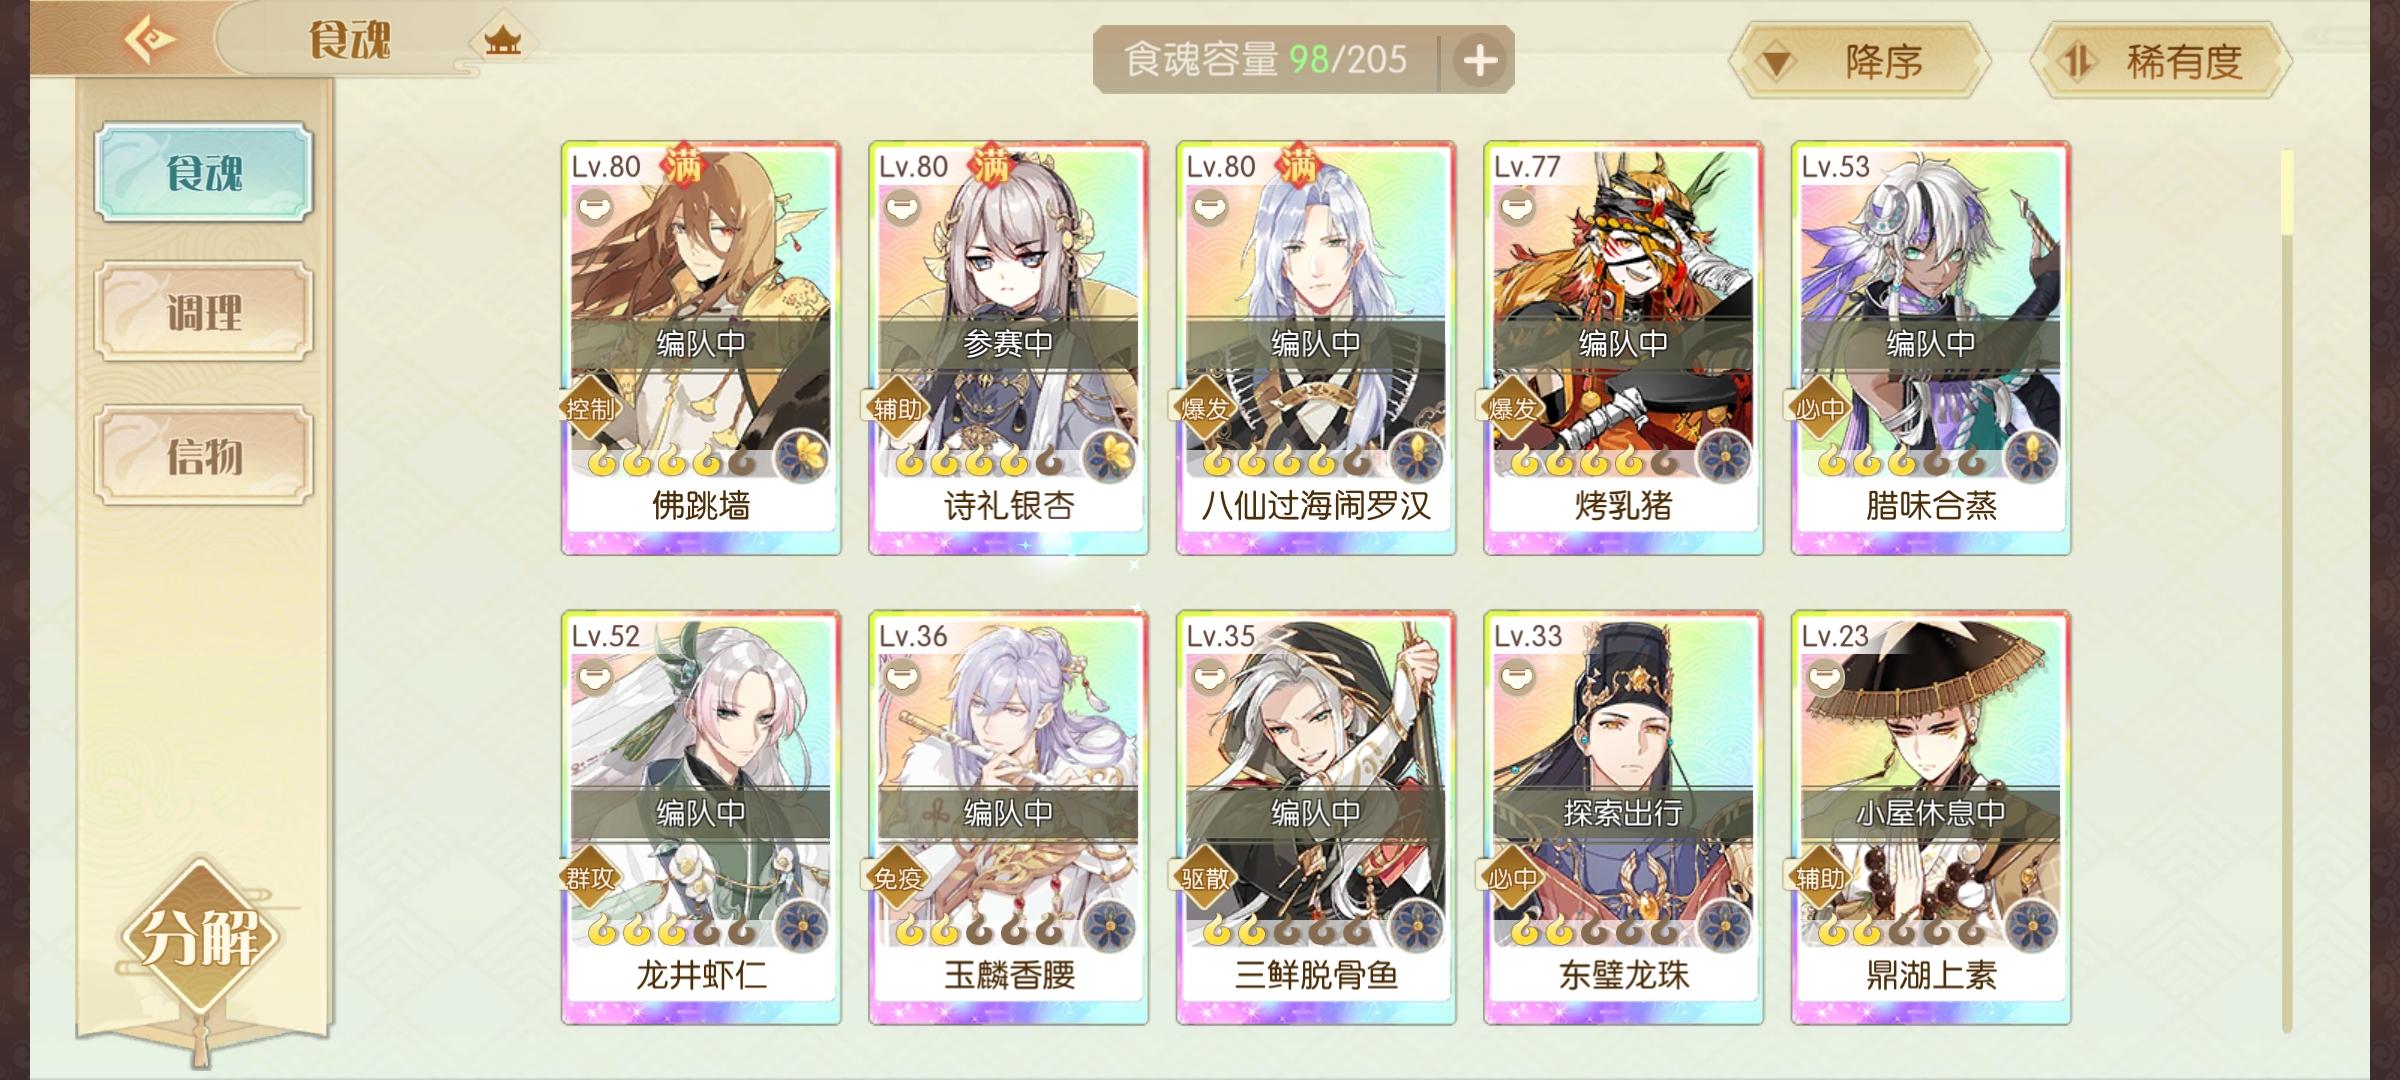Viewport: 2400px width, 1080px height.
Task: Open the pavilion home icon
Action: click(x=502, y=41)
